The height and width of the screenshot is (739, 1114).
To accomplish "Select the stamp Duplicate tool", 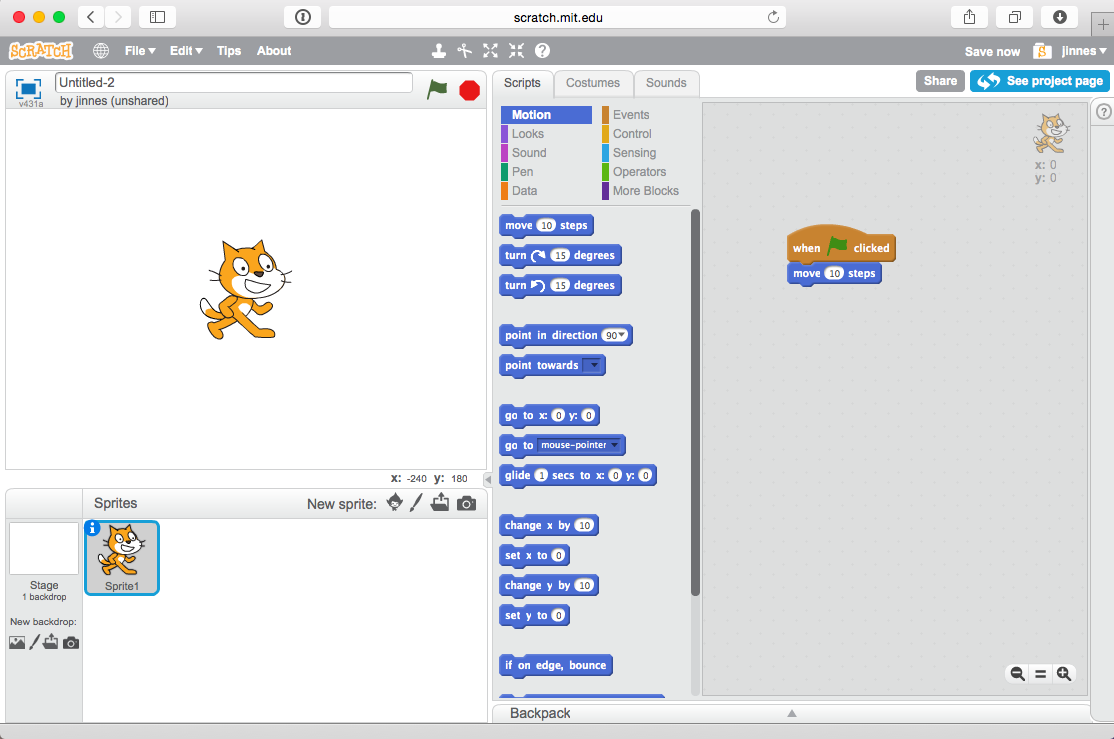I will coord(440,50).
